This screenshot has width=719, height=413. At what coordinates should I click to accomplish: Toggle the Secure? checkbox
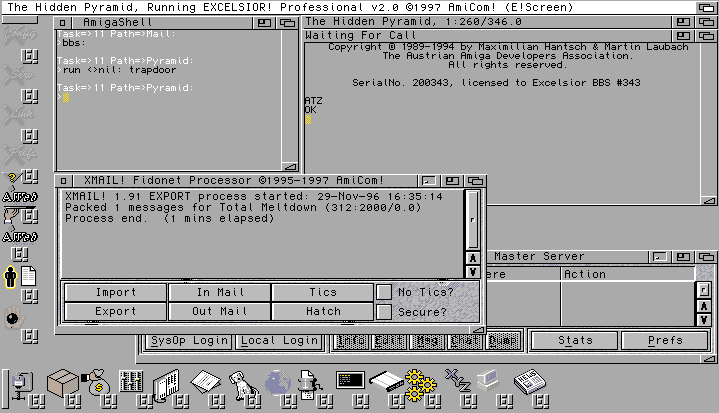pyautogui.click(x=385, y=311)
